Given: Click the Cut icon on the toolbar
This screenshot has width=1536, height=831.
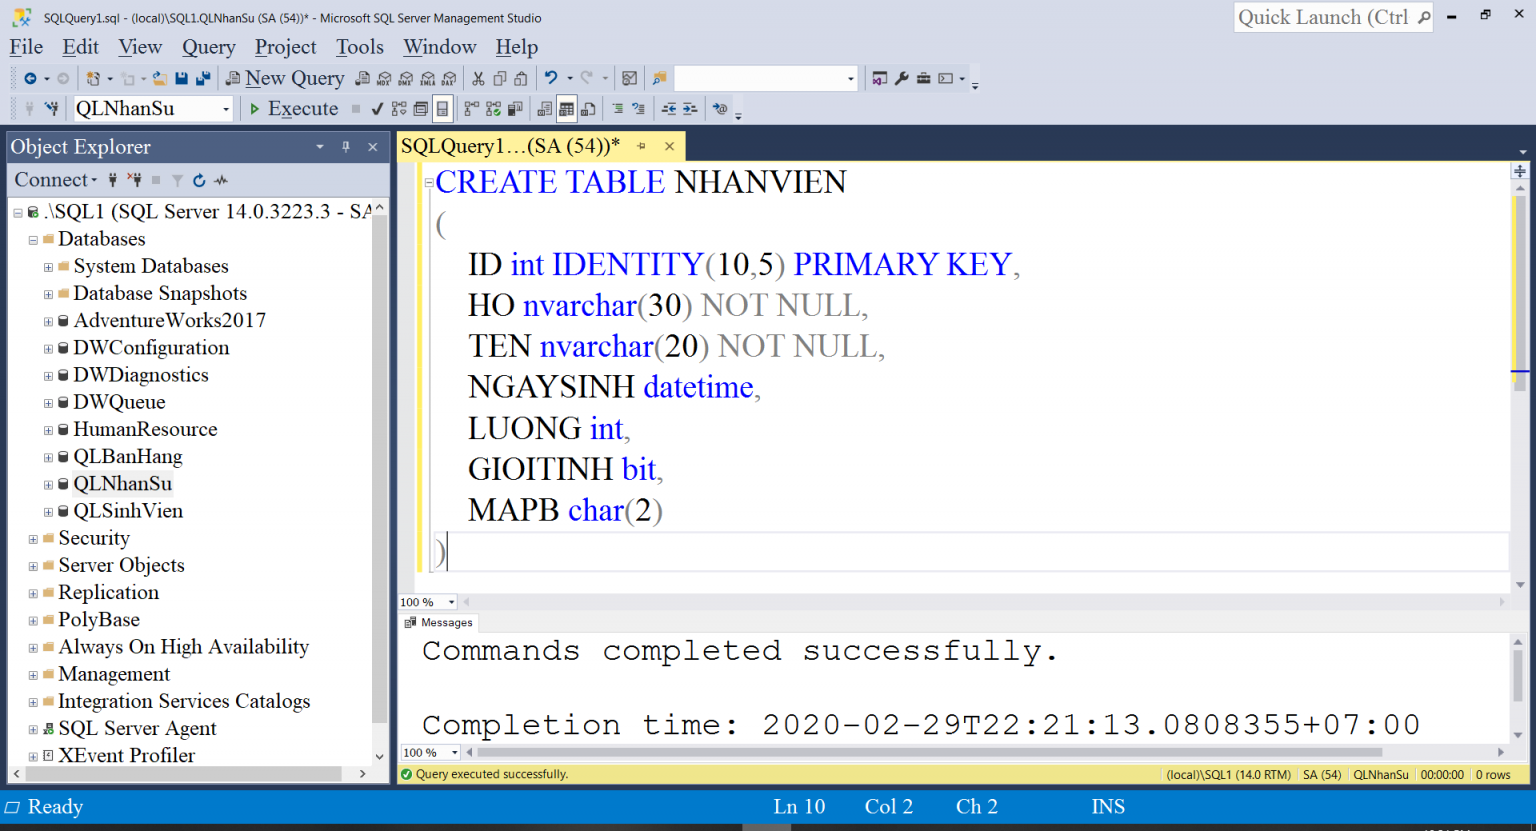Looking at the screenshot, I should (x=479, y=78).
